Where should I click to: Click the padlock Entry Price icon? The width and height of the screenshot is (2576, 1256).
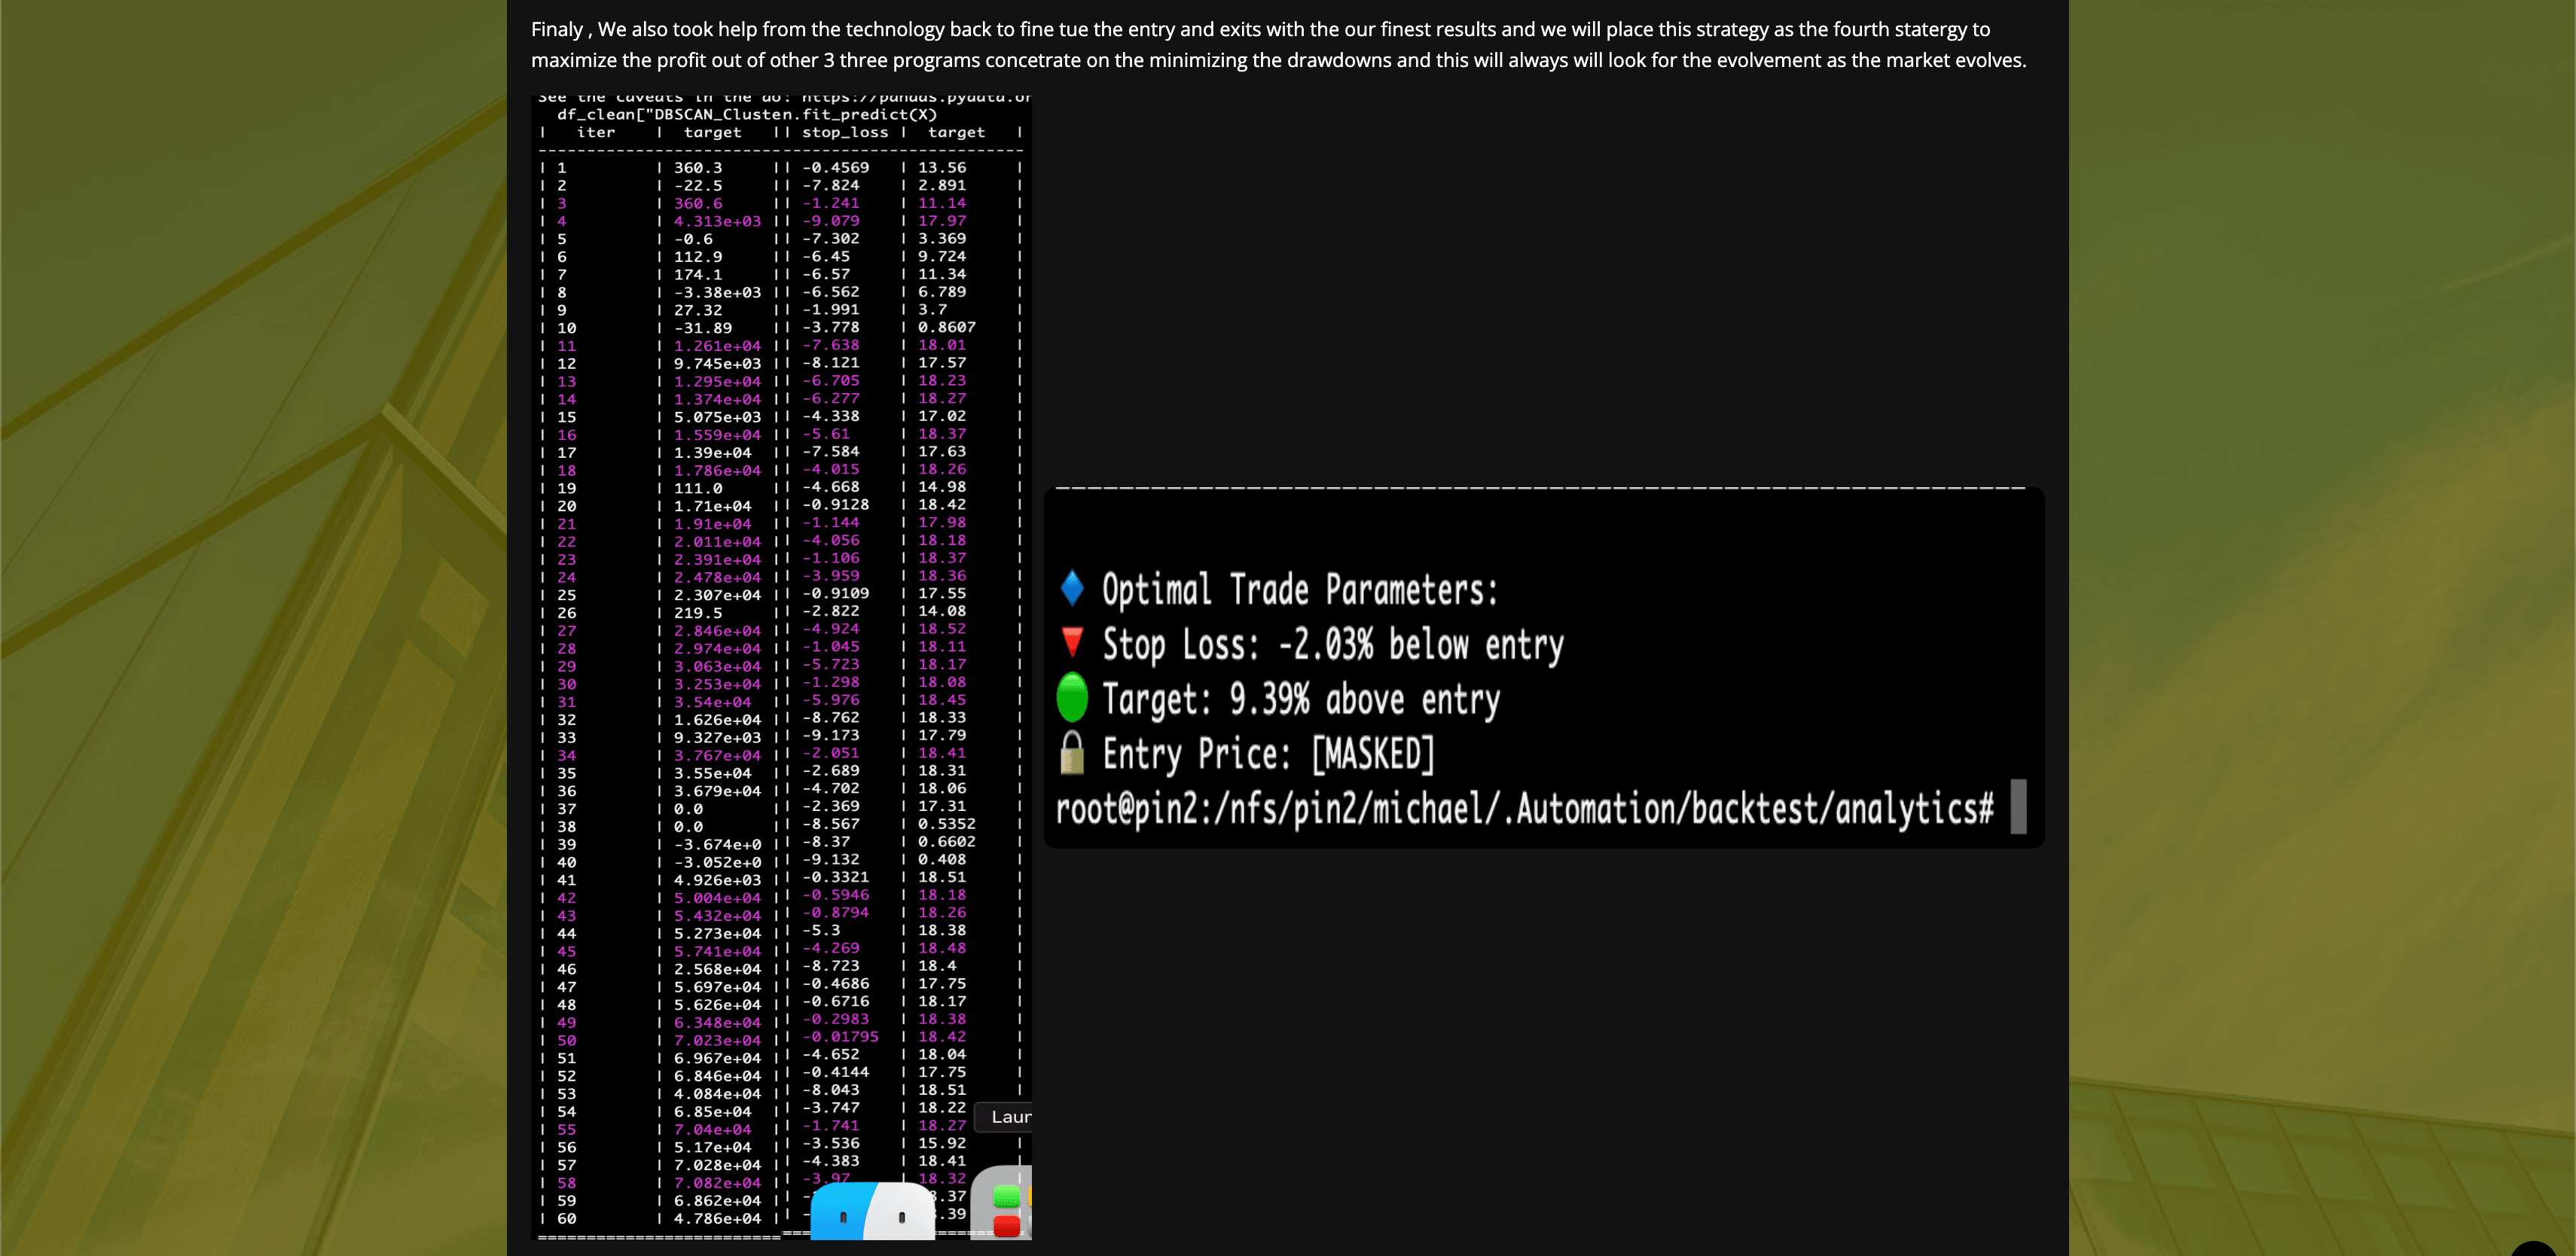[1072, 753]
